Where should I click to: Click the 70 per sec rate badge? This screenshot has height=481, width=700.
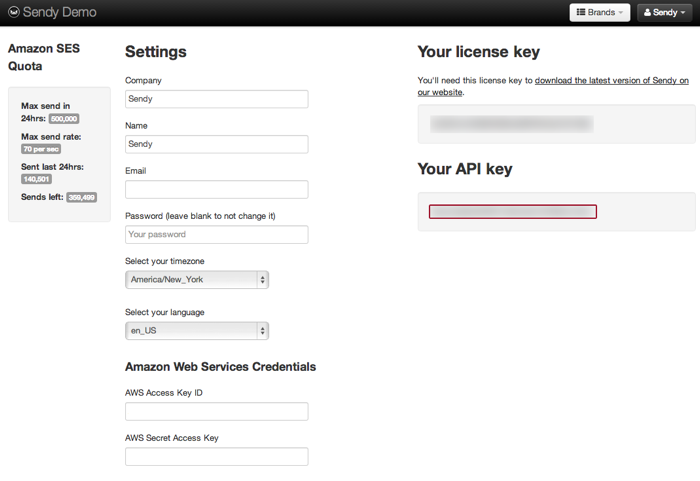click(x=41, y=148)
